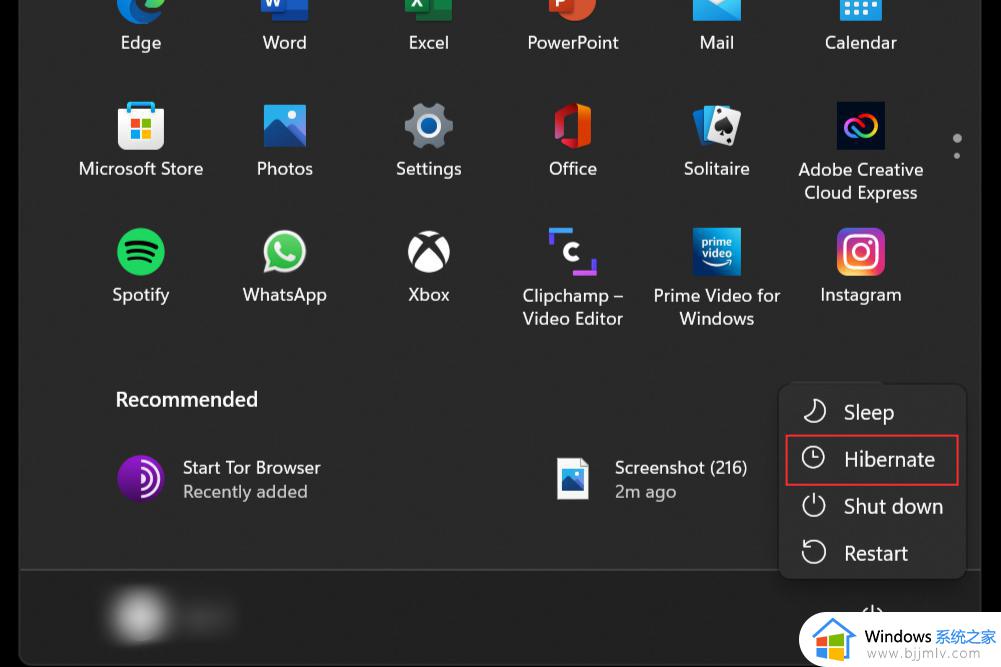1001x667 pixels.
Task: Open Adobe Creative Cloud Express
Action: point(861,152)
